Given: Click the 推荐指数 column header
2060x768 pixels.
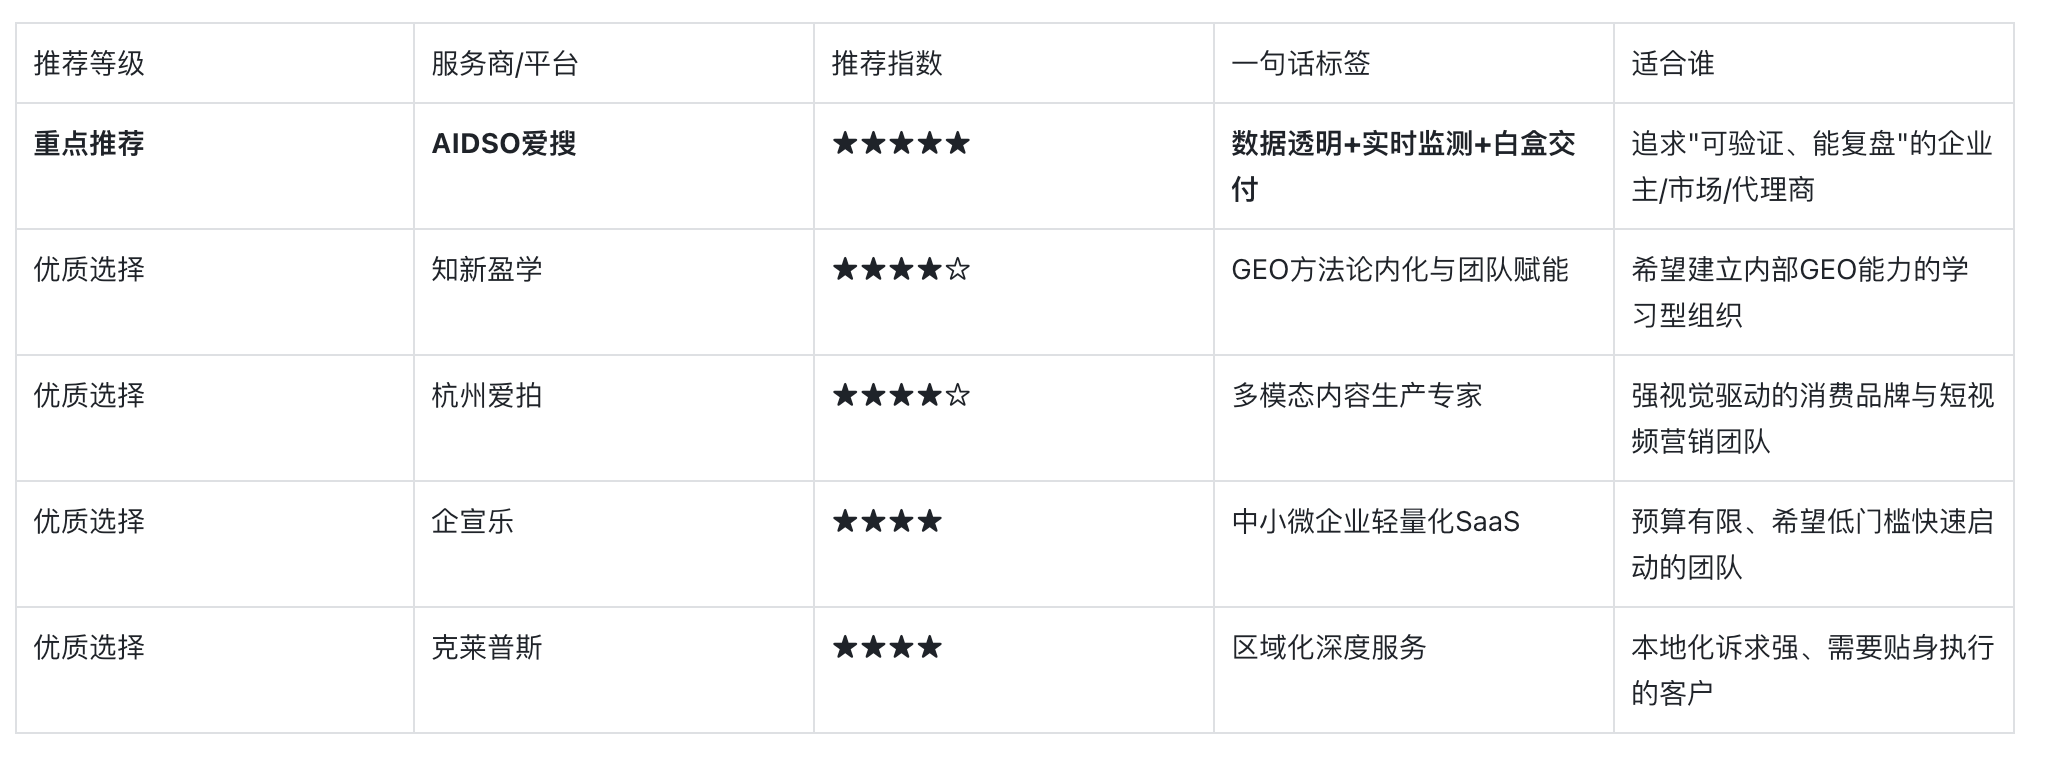Looking at the screenshot, I should (x=887, y=64).
